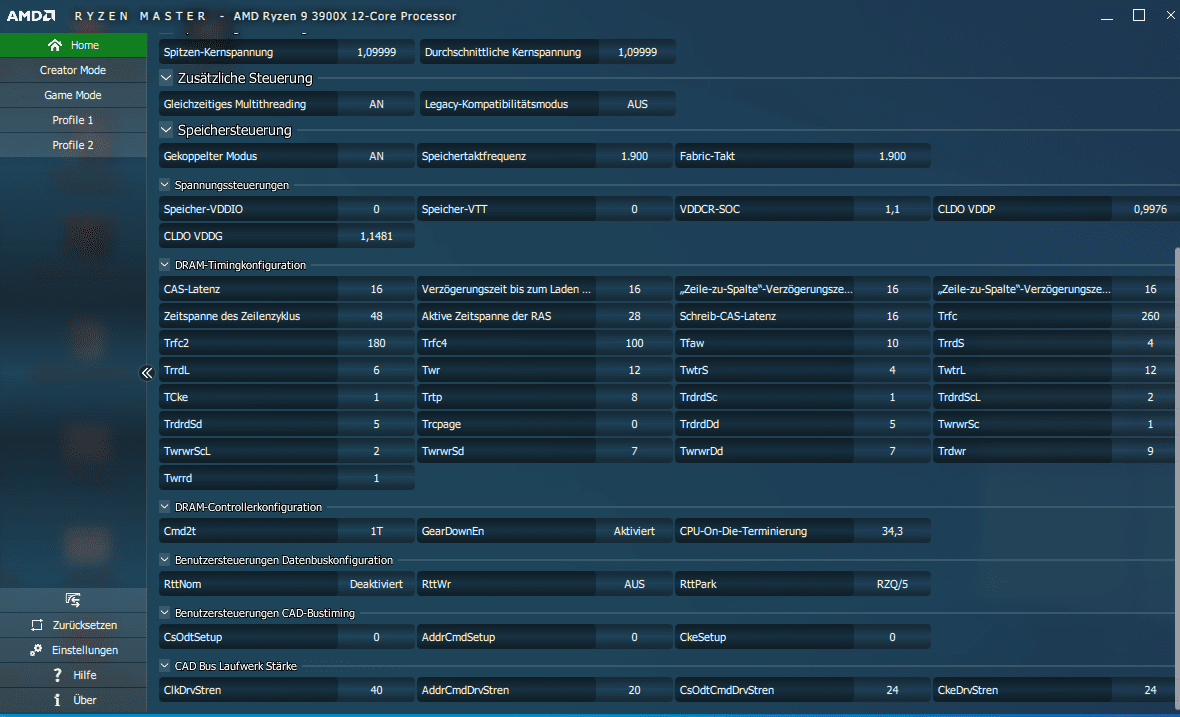Click RttWr AUS value
The height and width of the screenshot is (717, 1180).
pyautogui.click(x=634, y=584)
